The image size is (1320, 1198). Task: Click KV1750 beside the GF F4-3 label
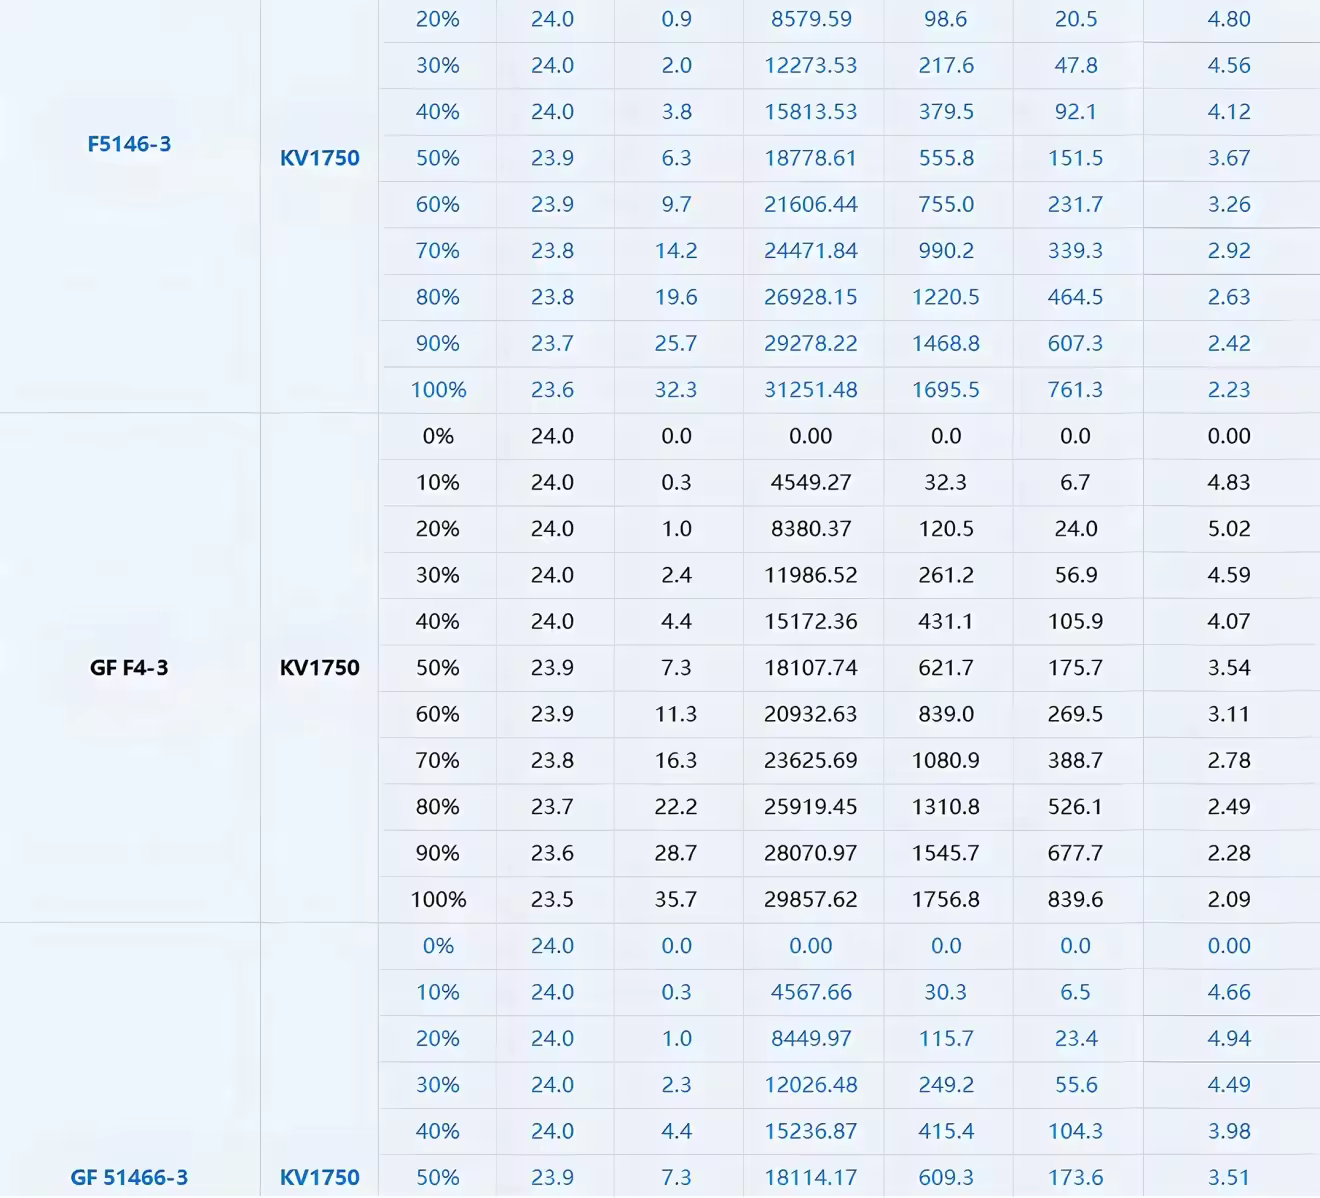(x=319, y=668)
